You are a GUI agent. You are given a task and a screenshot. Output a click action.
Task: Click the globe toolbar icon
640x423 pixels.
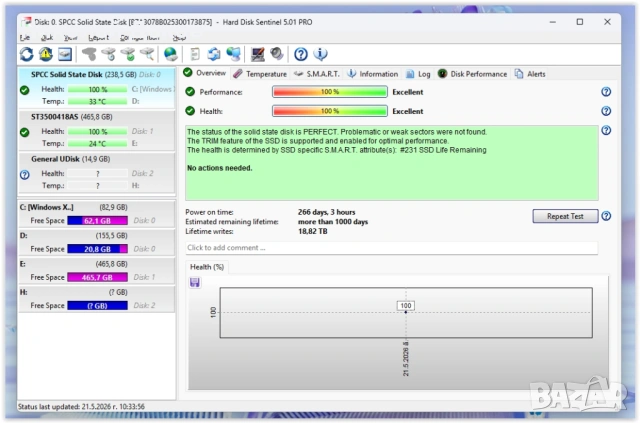(x=171, y=54)
